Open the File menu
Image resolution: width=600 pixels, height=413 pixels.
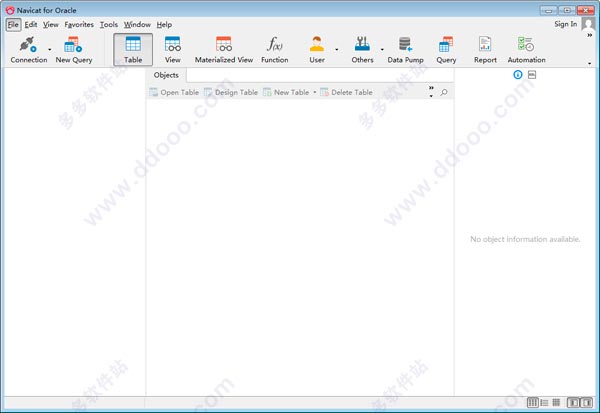coord(13,24)
